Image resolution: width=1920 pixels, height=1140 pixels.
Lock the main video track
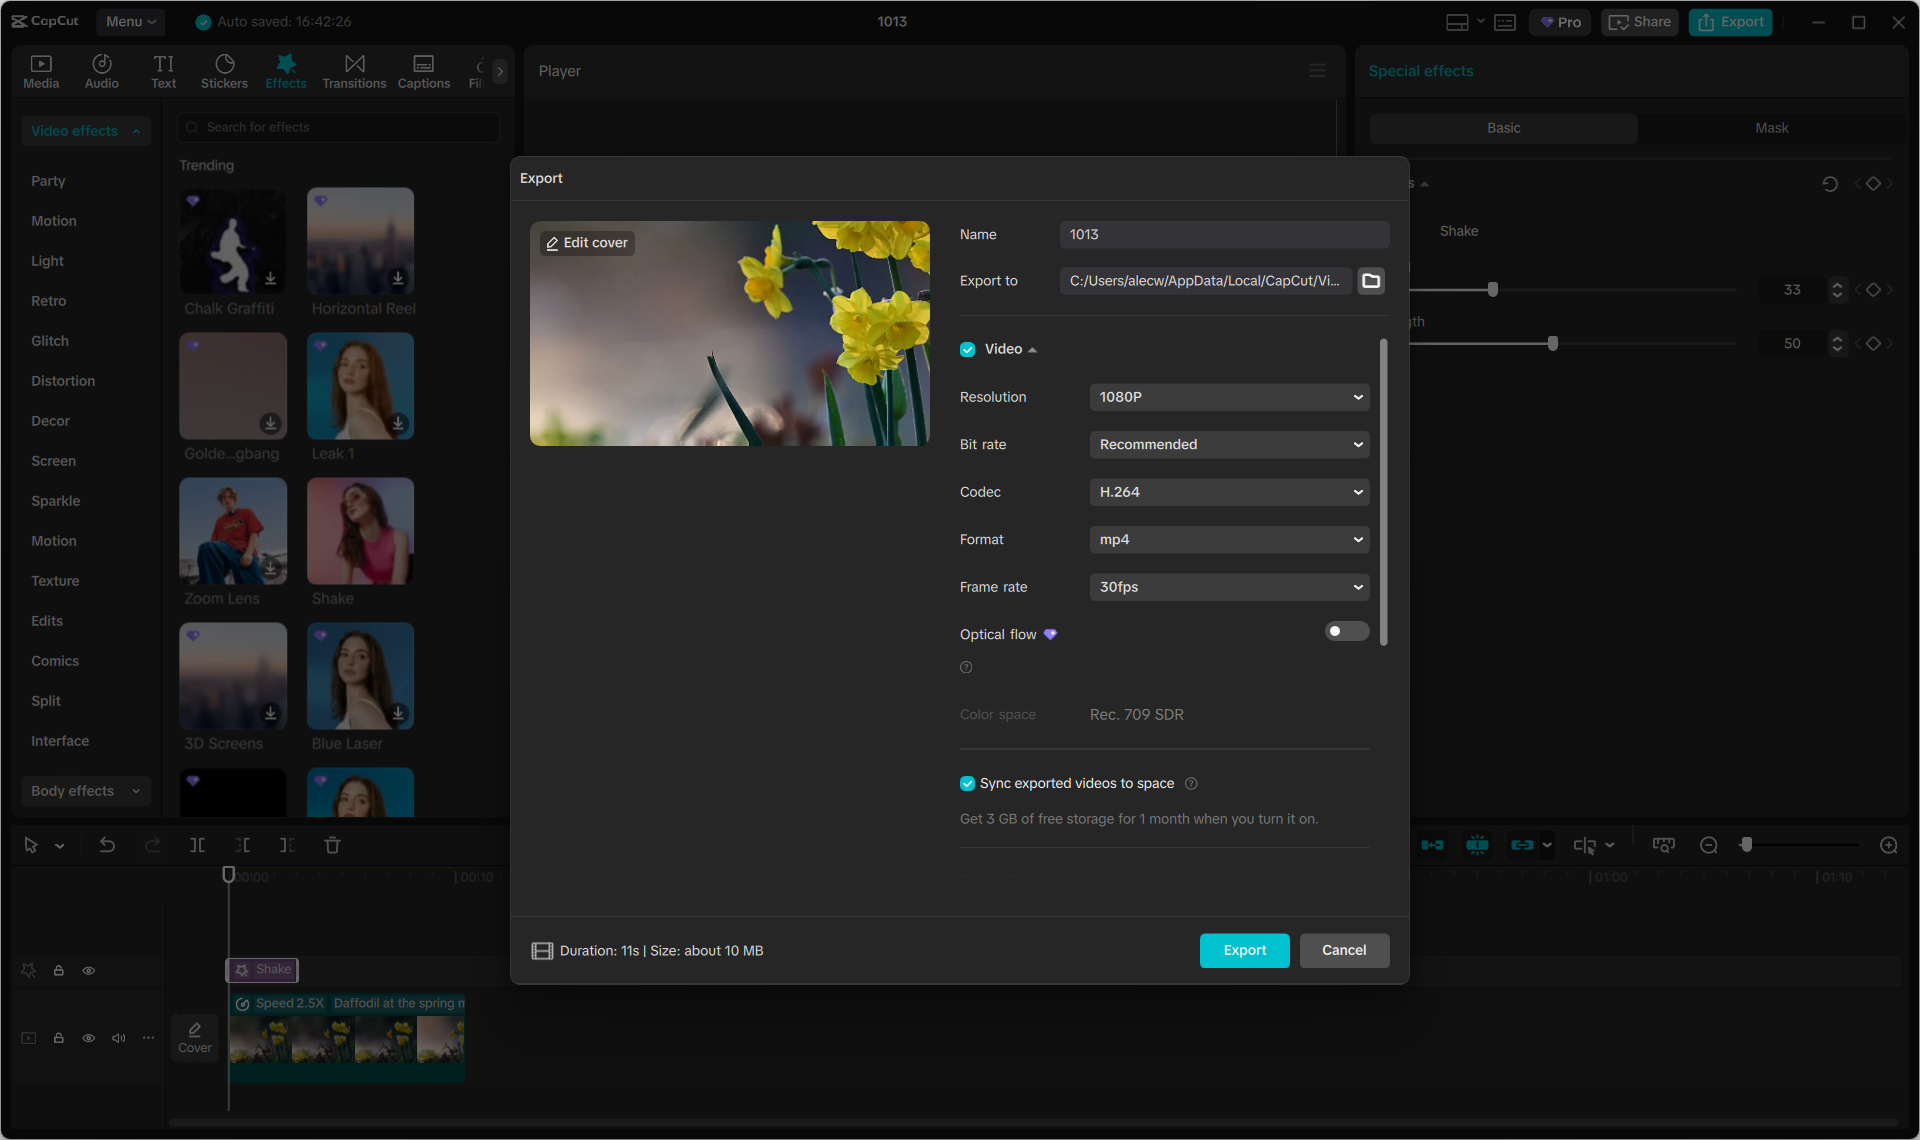(59, 1038)
